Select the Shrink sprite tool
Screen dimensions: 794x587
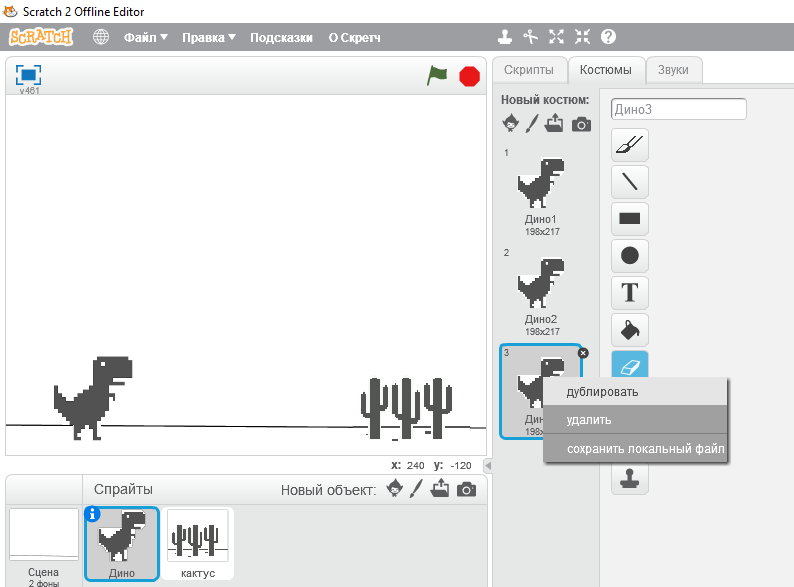pos(582,37)
